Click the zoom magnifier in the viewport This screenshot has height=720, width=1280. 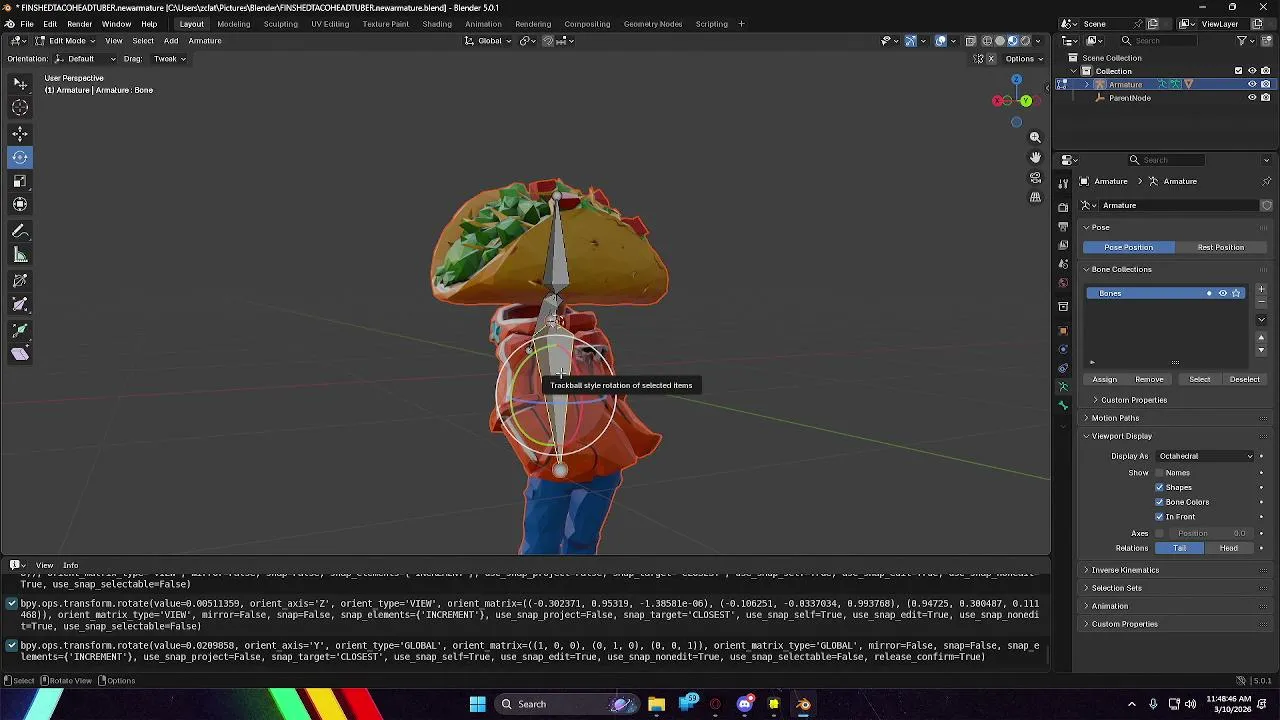(x=1035, y=137)
